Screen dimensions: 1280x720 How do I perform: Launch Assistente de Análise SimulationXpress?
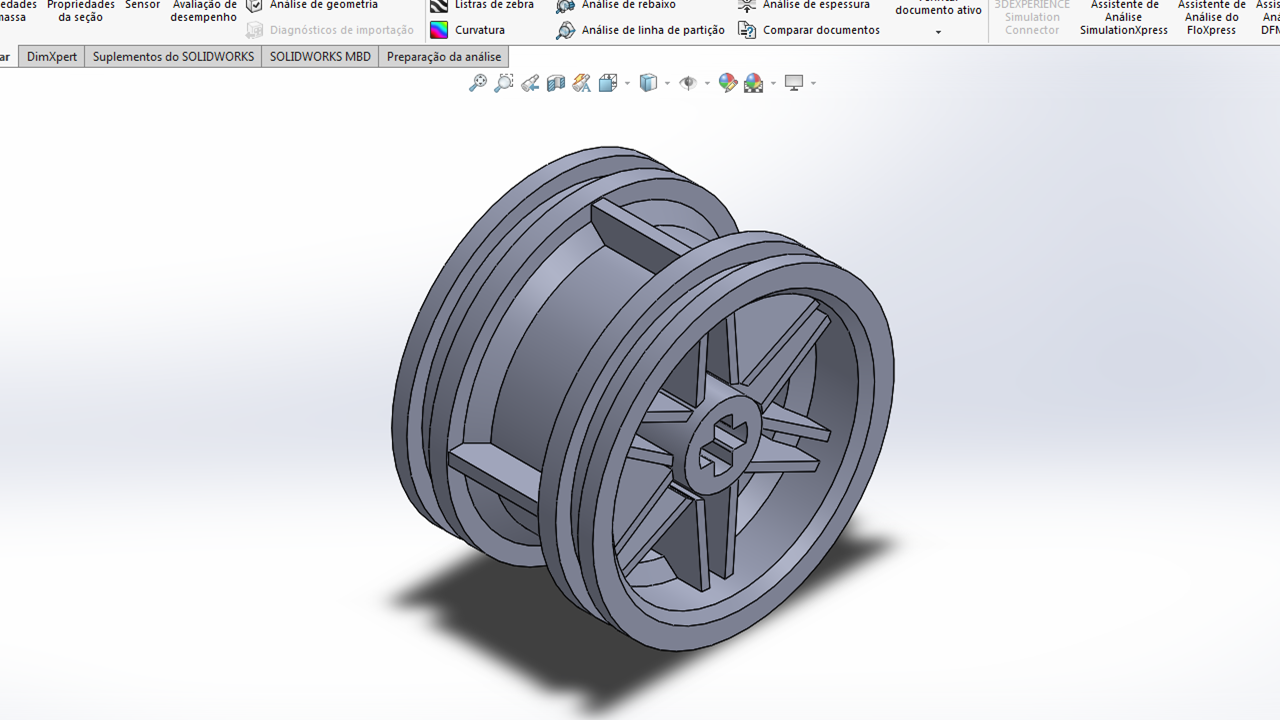pos(1124,17)
